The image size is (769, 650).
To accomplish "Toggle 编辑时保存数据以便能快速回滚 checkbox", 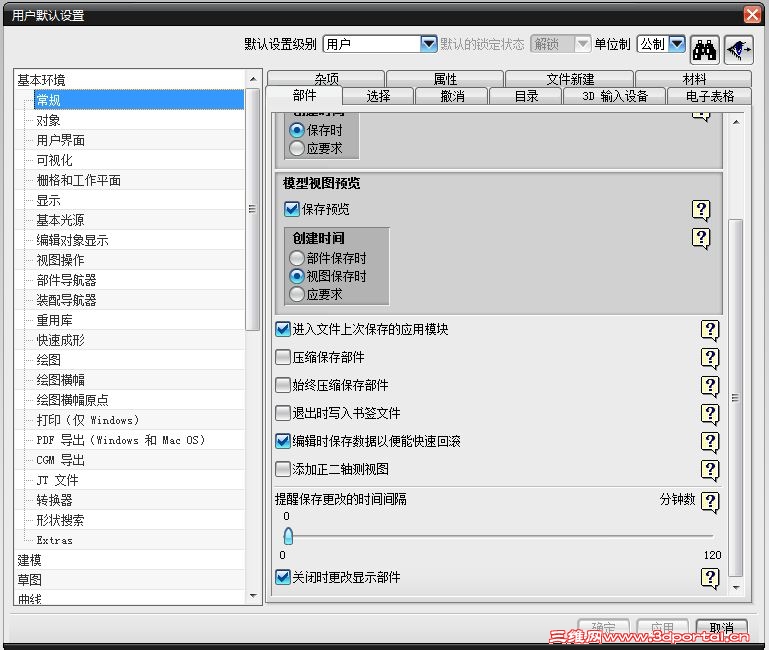I will click(283, 441).
